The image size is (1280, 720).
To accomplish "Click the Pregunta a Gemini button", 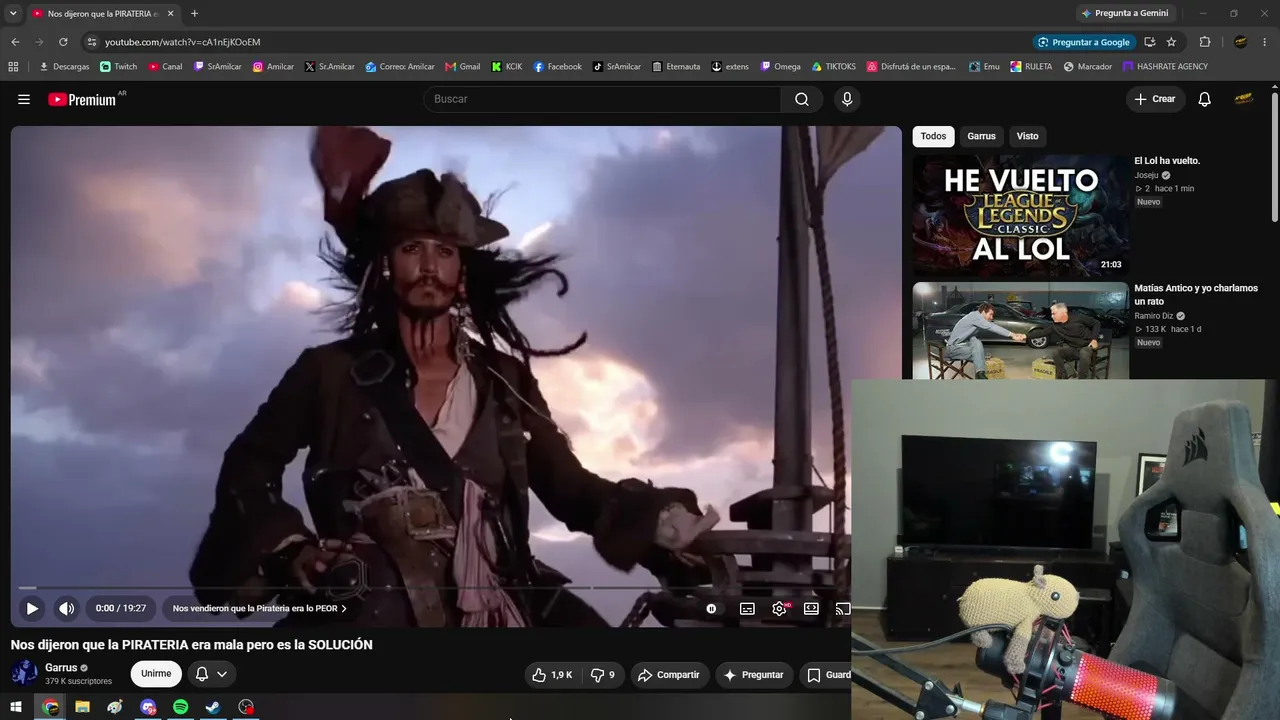I will 1125,13.
